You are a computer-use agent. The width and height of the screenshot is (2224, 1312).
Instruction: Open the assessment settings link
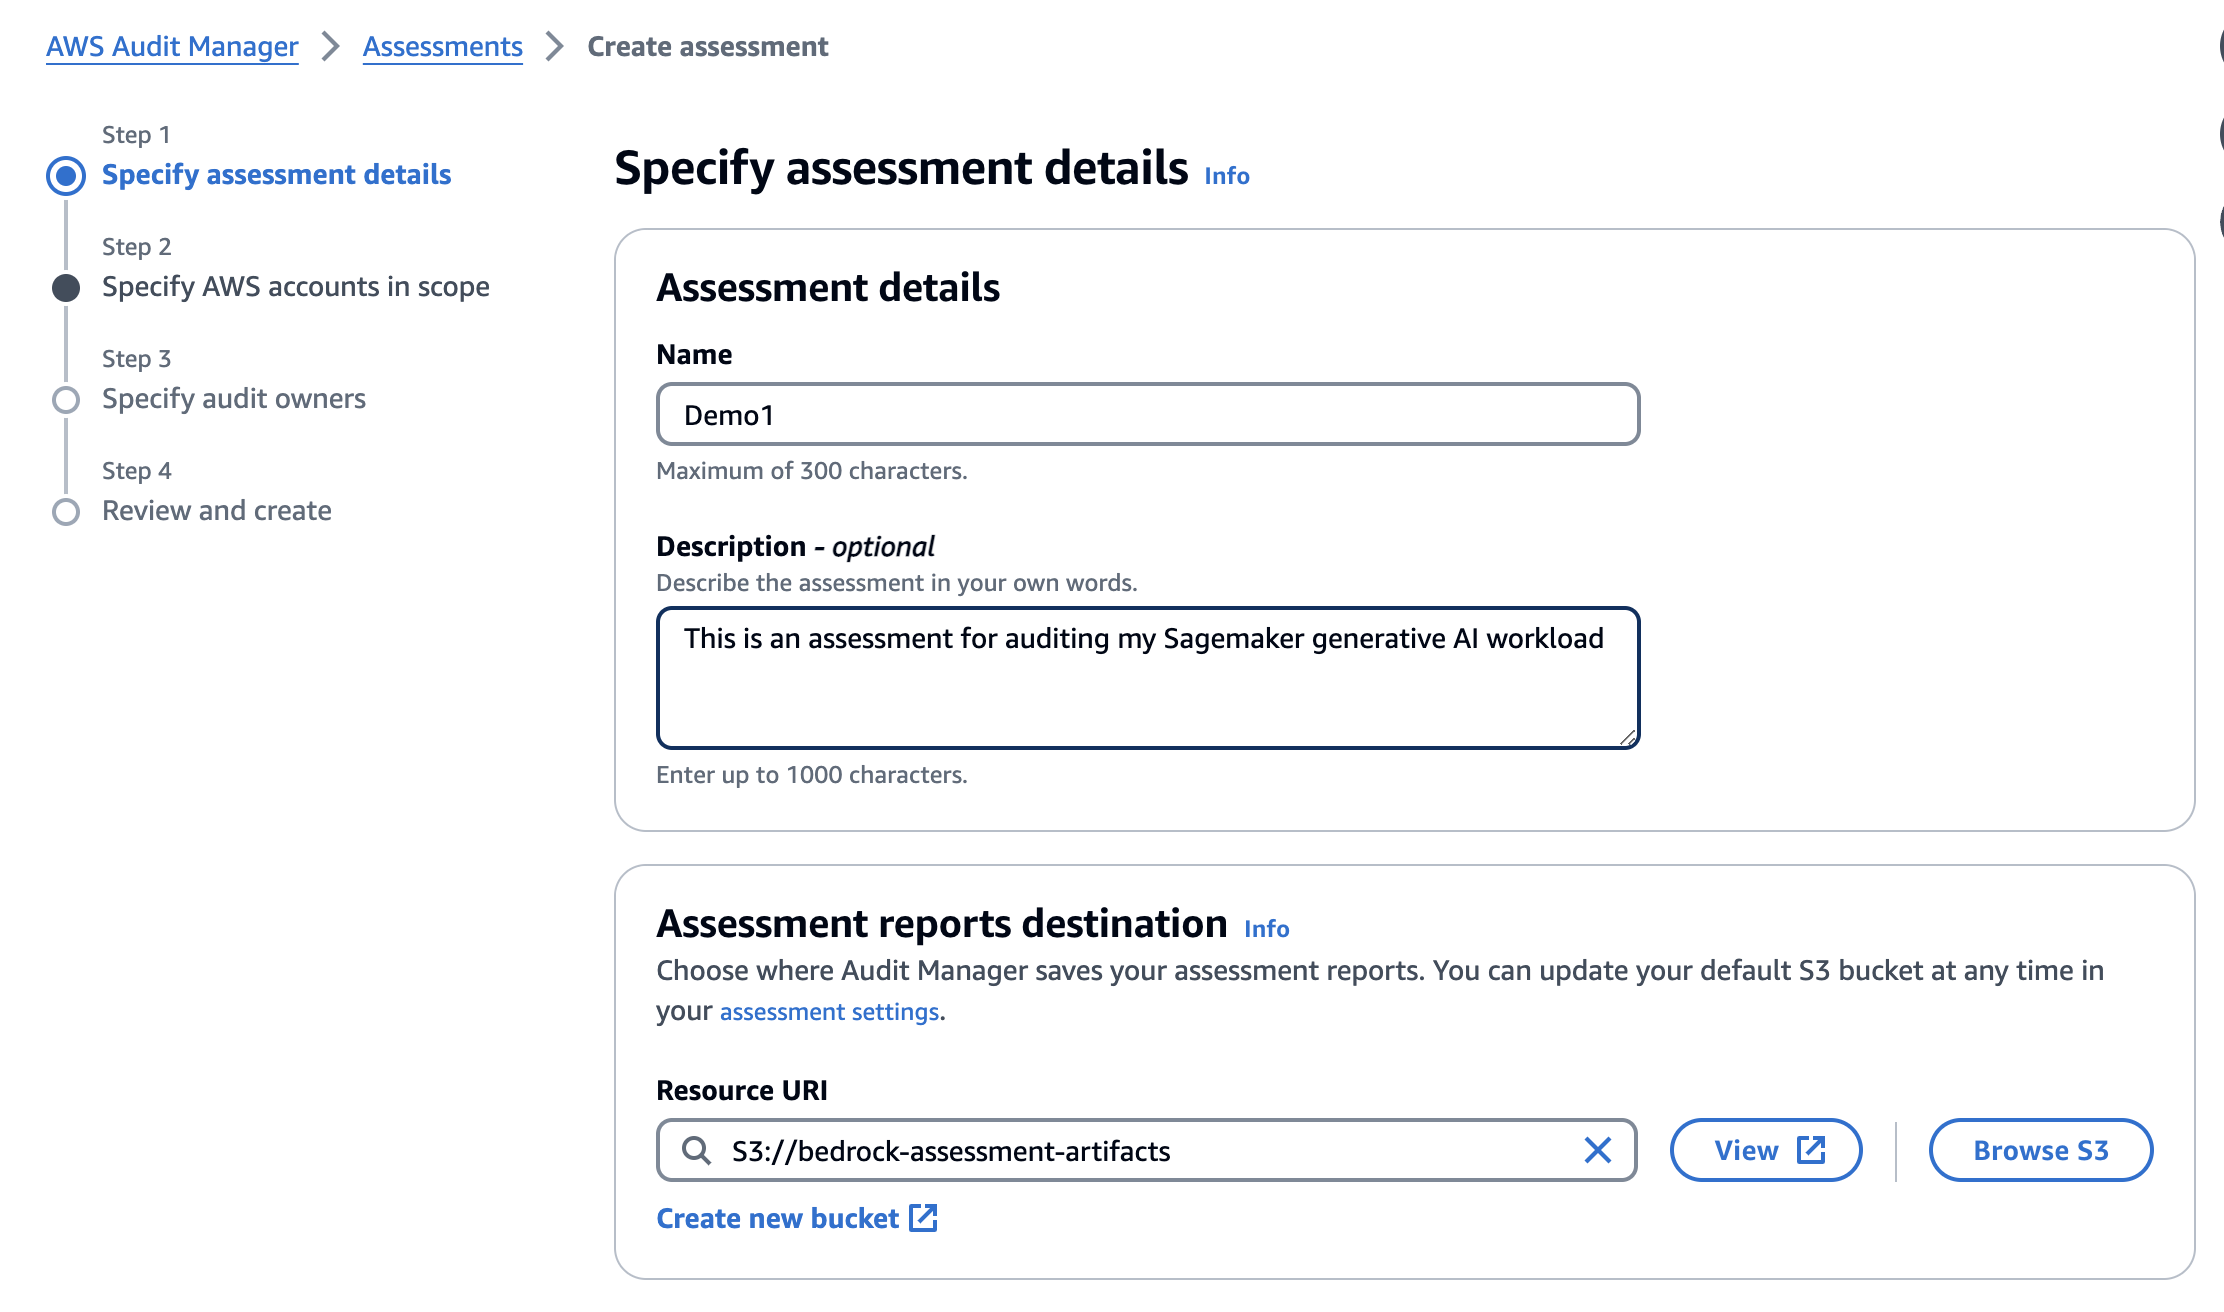(x=828, y=1011)
